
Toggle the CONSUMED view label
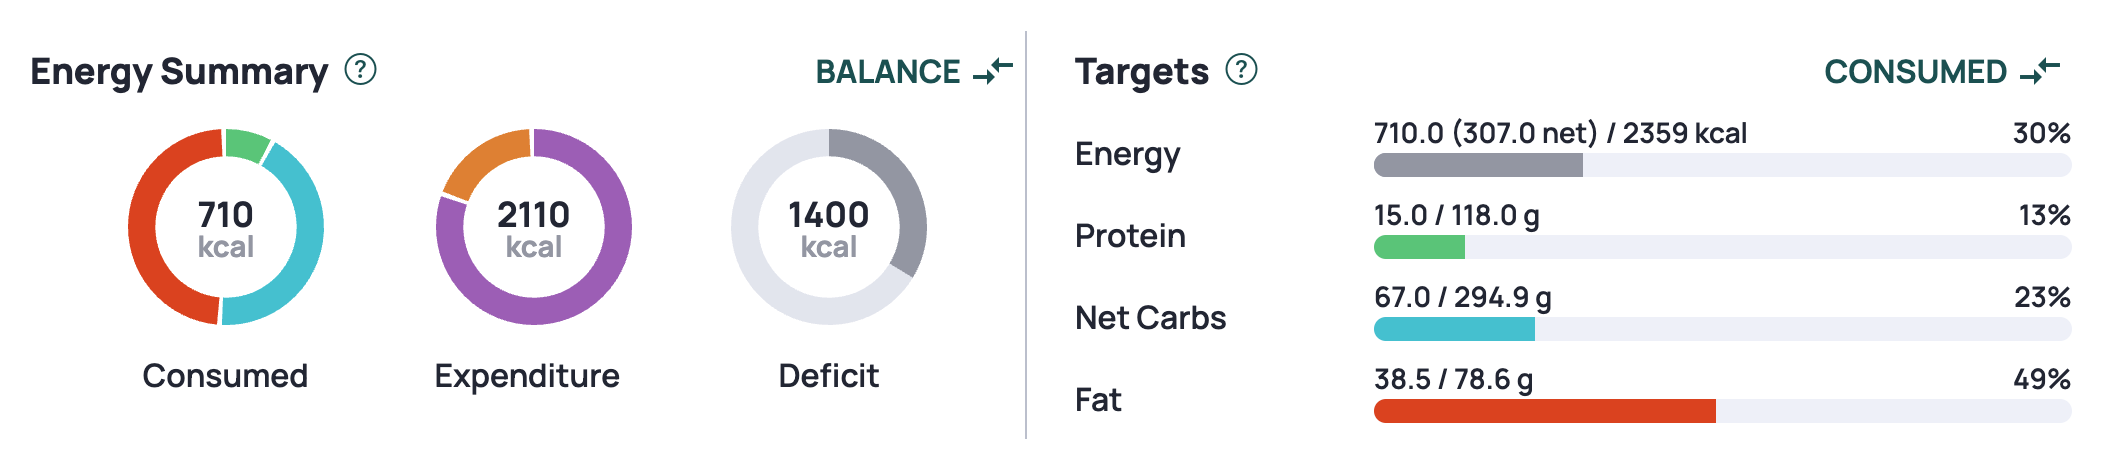click(1915, 72)
